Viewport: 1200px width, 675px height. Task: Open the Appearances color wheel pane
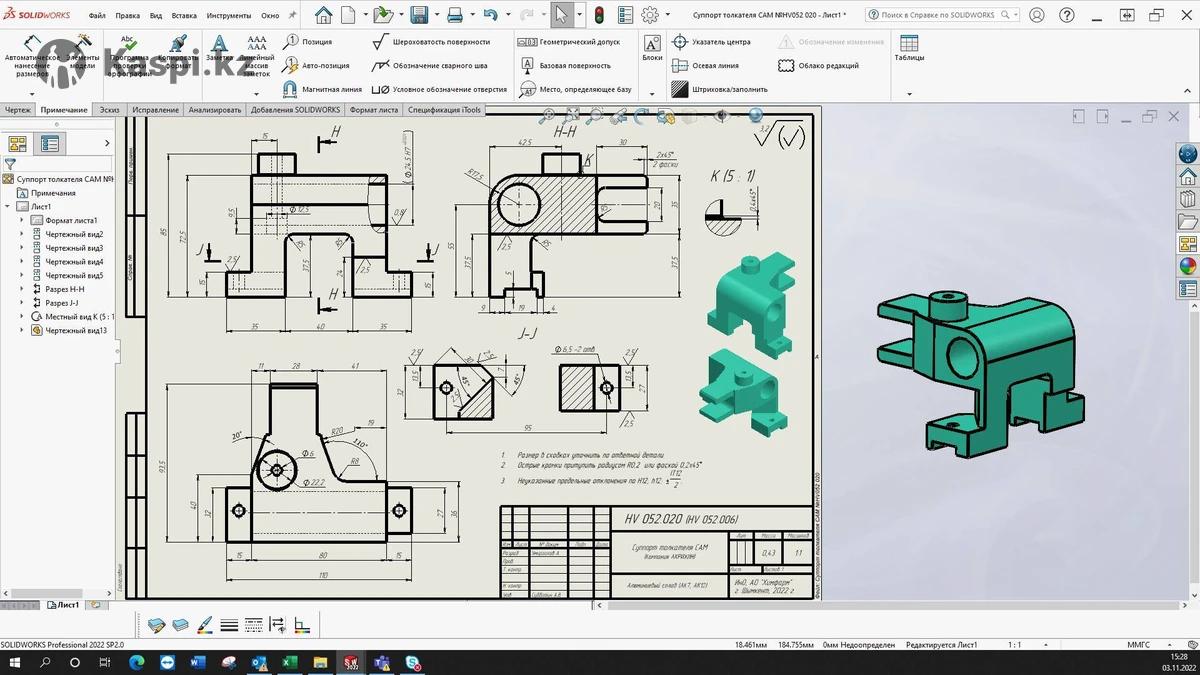click(1188, 266)
